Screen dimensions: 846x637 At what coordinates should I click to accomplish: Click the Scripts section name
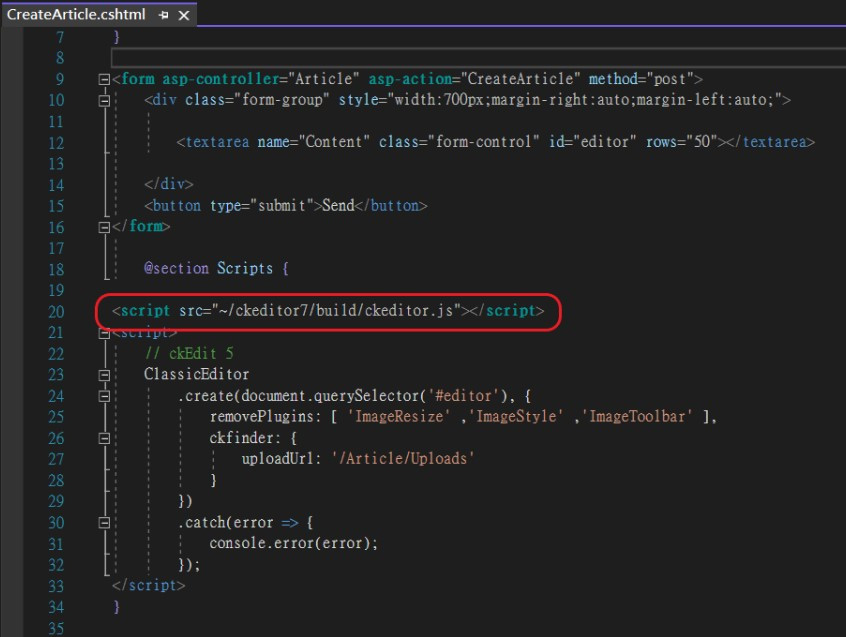coord(245,269)
